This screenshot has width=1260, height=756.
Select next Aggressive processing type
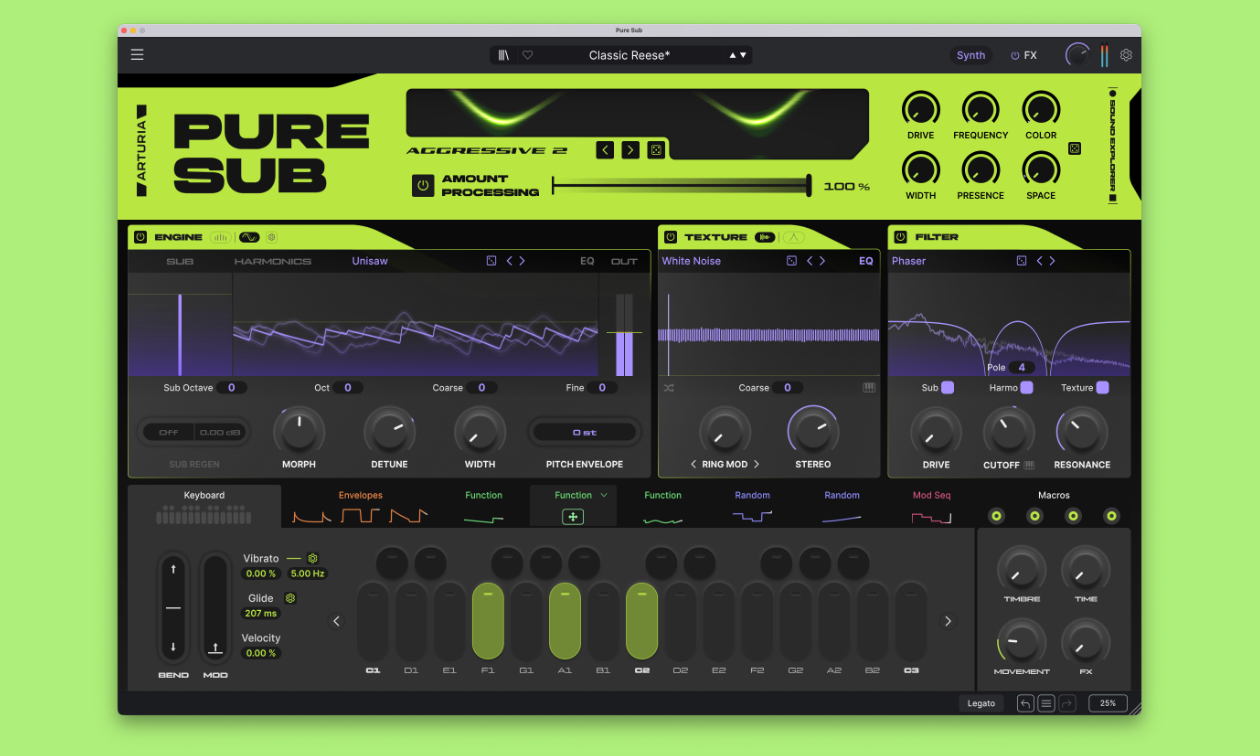[x=630, y=150]
